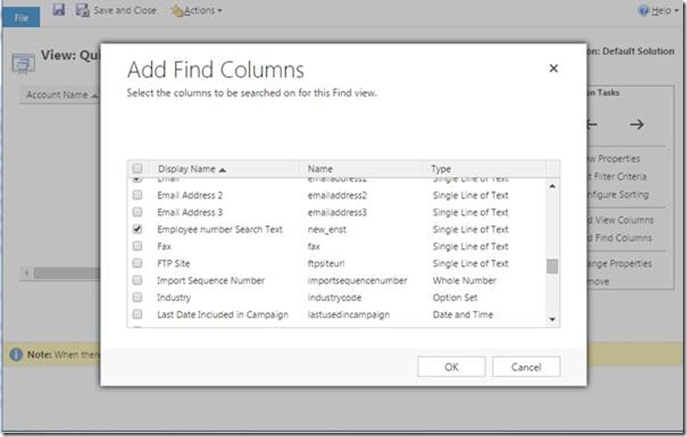This screenshot has height=437, width=687.
Task: Click the Type column header
Action: pos(442,169)
